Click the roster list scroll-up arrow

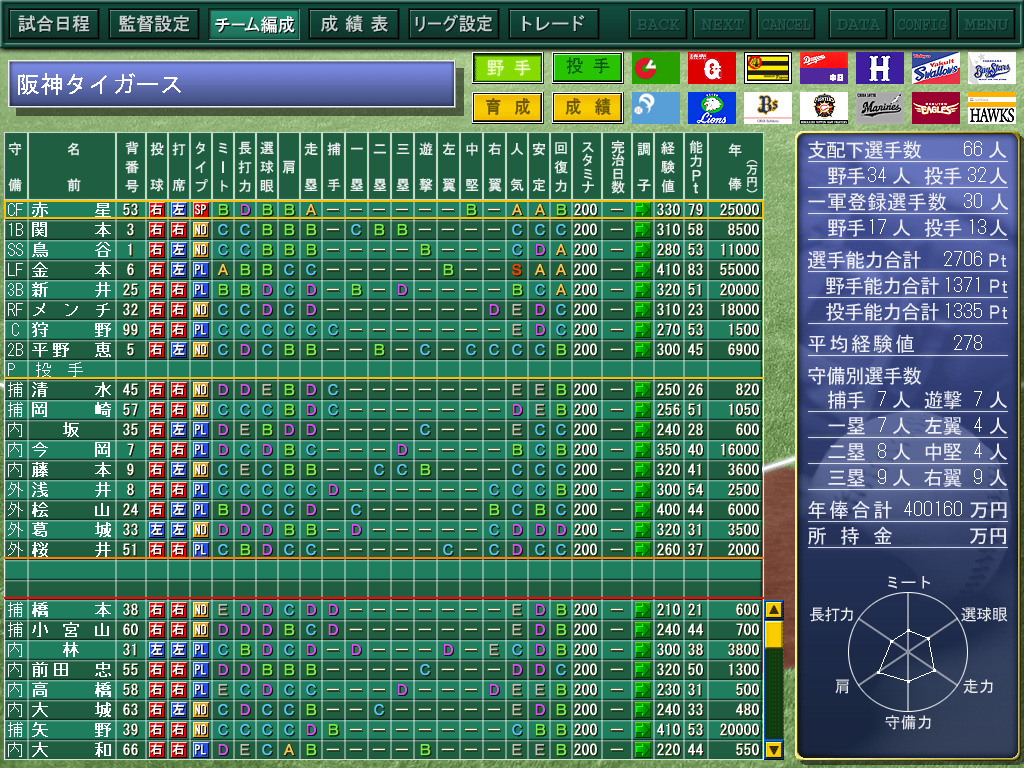[x=774, y=610]
